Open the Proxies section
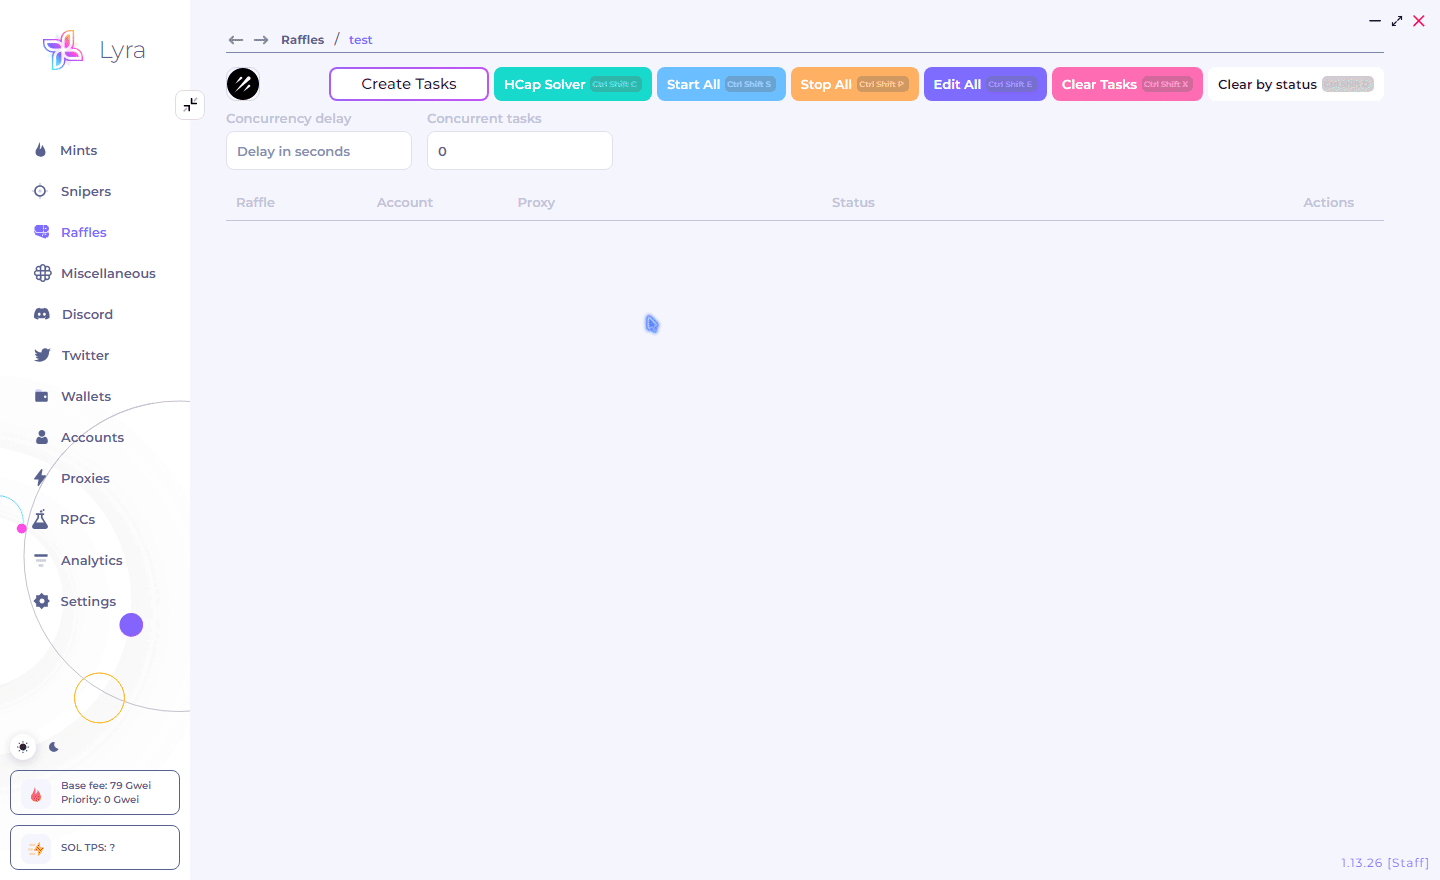 pyautogui.click(x=85, y=478)
